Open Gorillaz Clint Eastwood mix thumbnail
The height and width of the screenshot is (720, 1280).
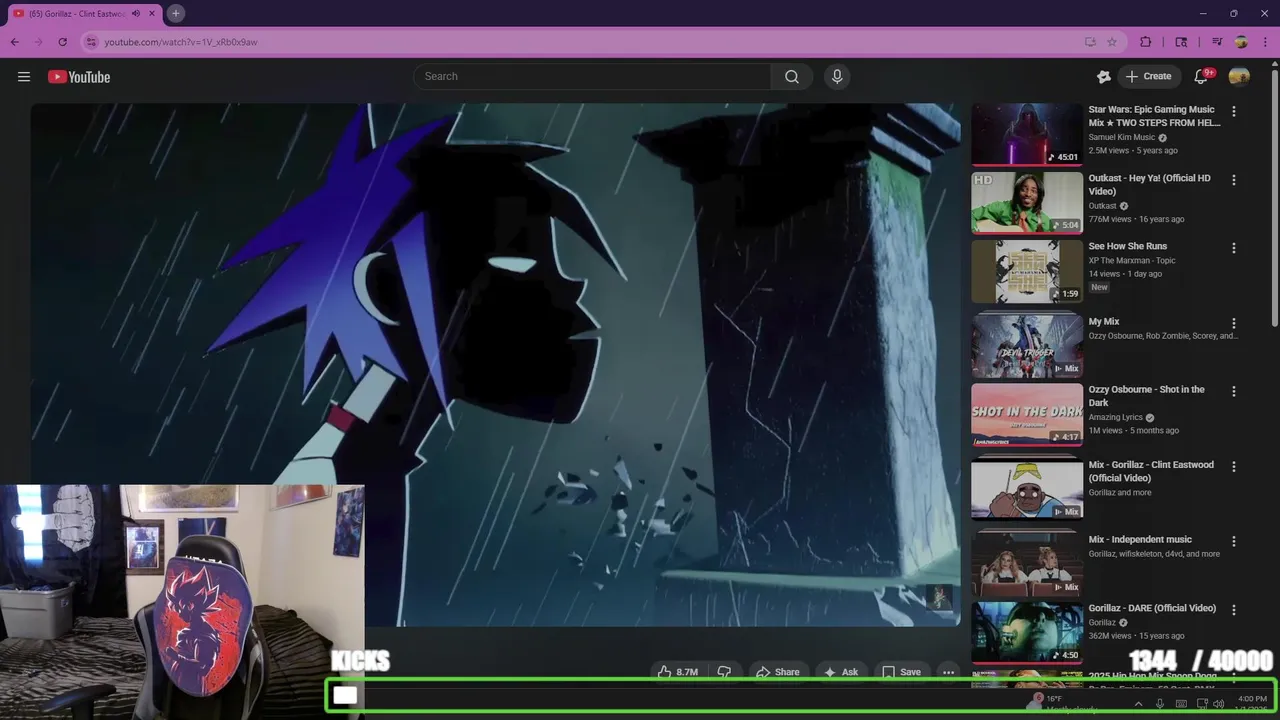tap(1027, 489)
